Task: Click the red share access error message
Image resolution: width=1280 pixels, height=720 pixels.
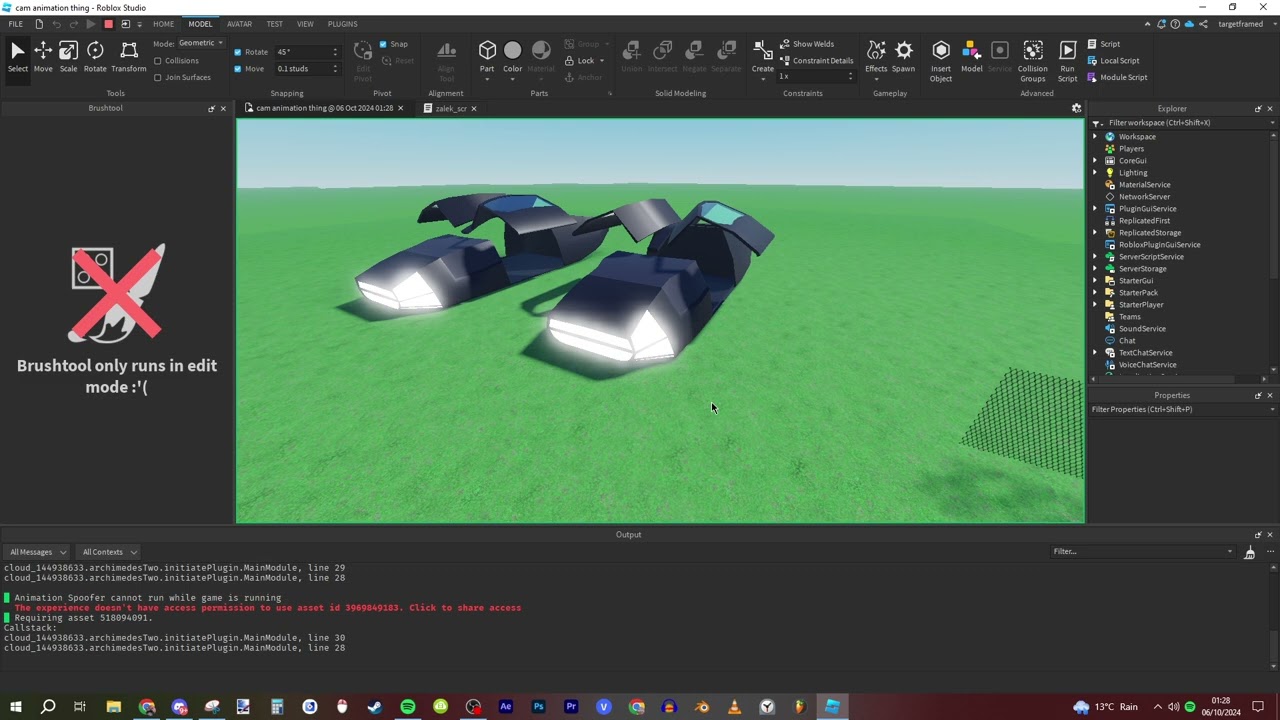Action: click(267, 608)
